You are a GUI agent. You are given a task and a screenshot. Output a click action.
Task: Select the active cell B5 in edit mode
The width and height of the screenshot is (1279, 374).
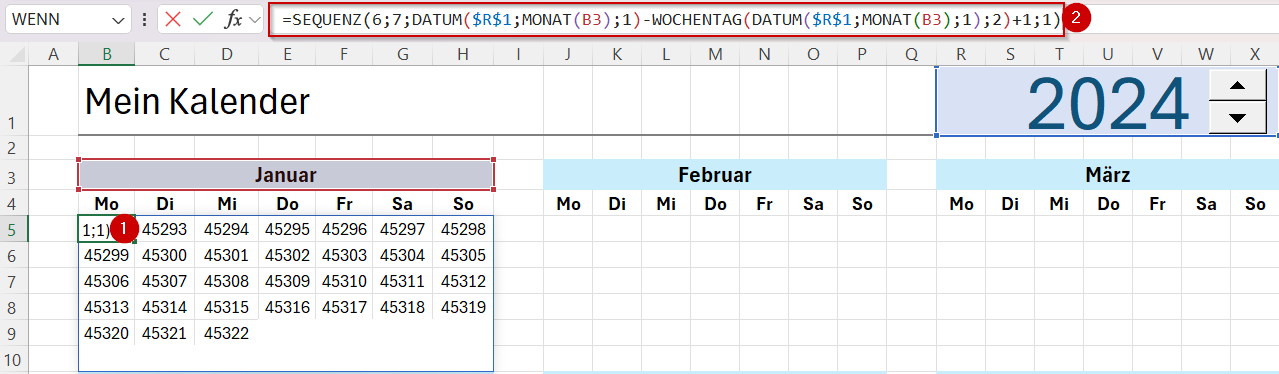(x=106, y=229)
